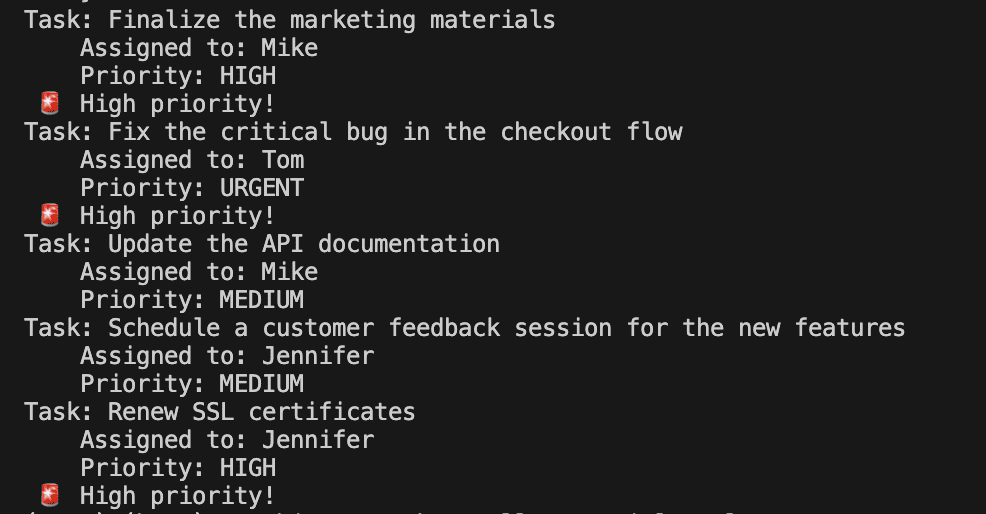Viewport: 986px width, 514px height.
Task: Select the "Fix the critical bug" task line
Action: click(353, 131)
